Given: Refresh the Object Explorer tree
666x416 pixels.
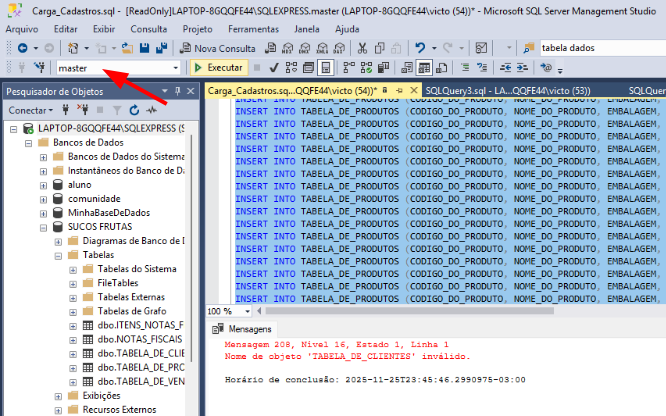Looking at the screenshot, I should (x=134, y=110).
